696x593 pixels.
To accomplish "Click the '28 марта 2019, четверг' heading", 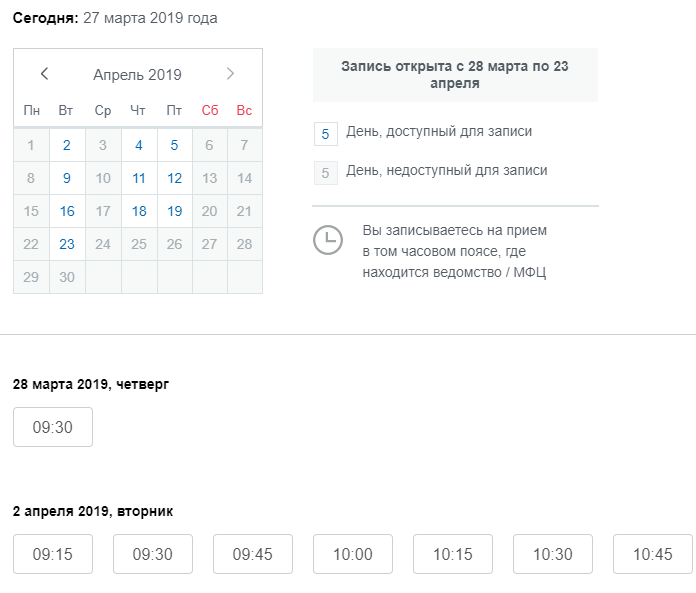I will (x=91, y=384).
